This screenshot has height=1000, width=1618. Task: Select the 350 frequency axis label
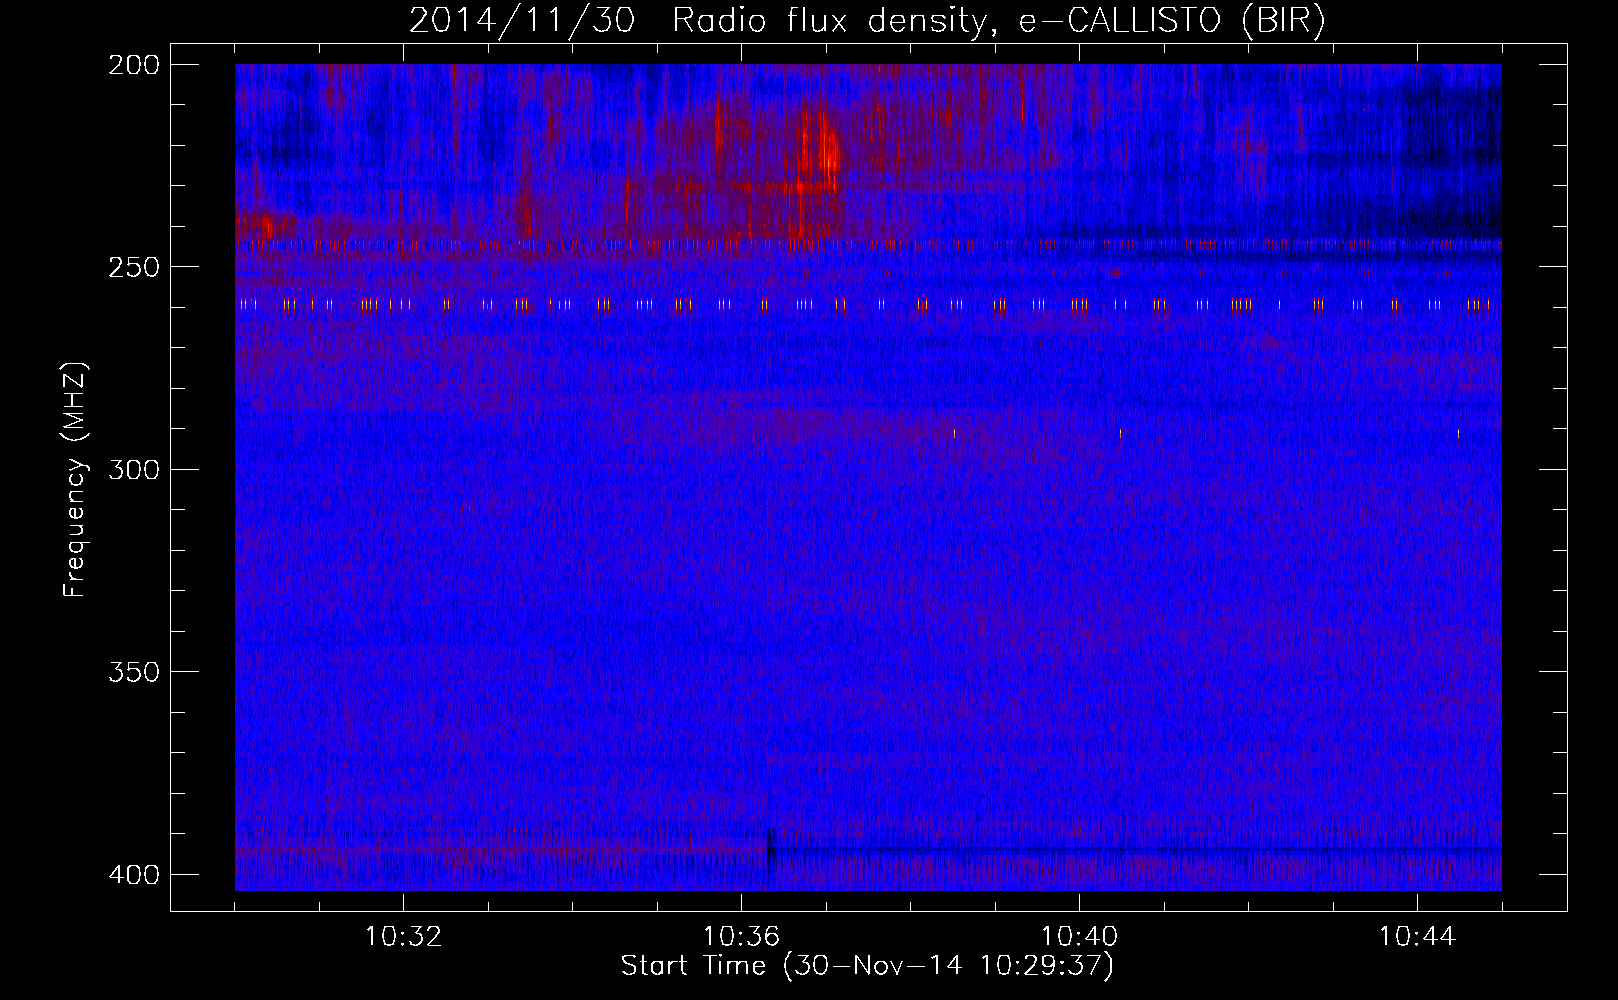133,672
